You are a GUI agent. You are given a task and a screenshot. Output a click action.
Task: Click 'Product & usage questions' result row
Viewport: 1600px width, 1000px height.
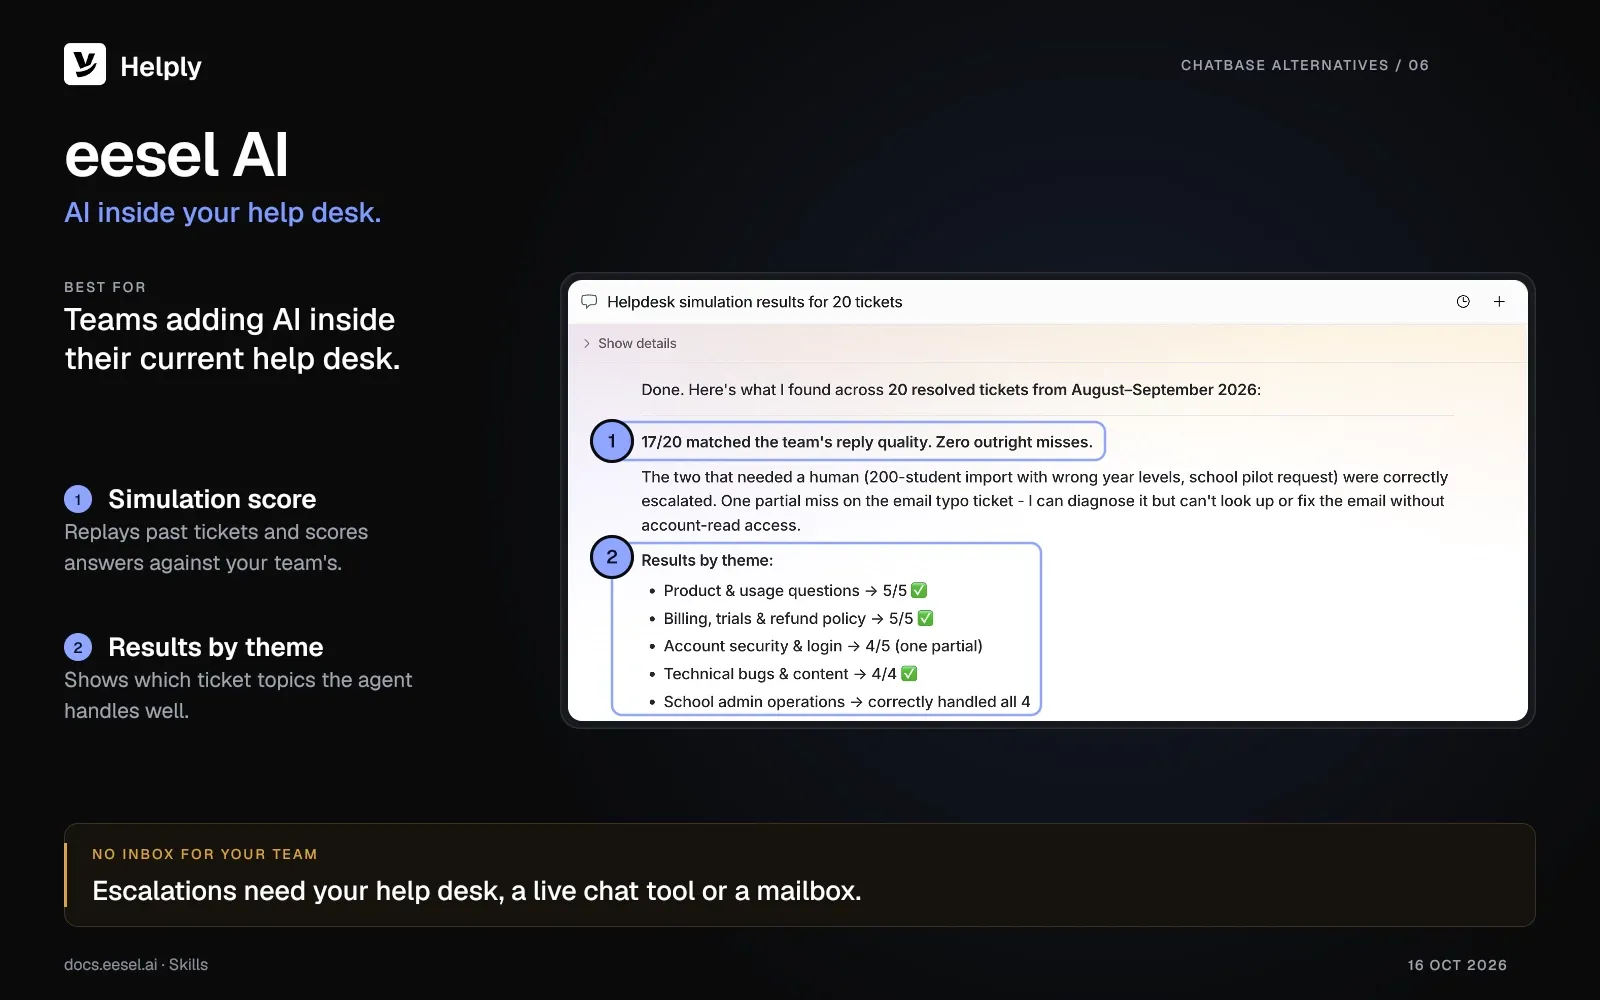(788, 591)
